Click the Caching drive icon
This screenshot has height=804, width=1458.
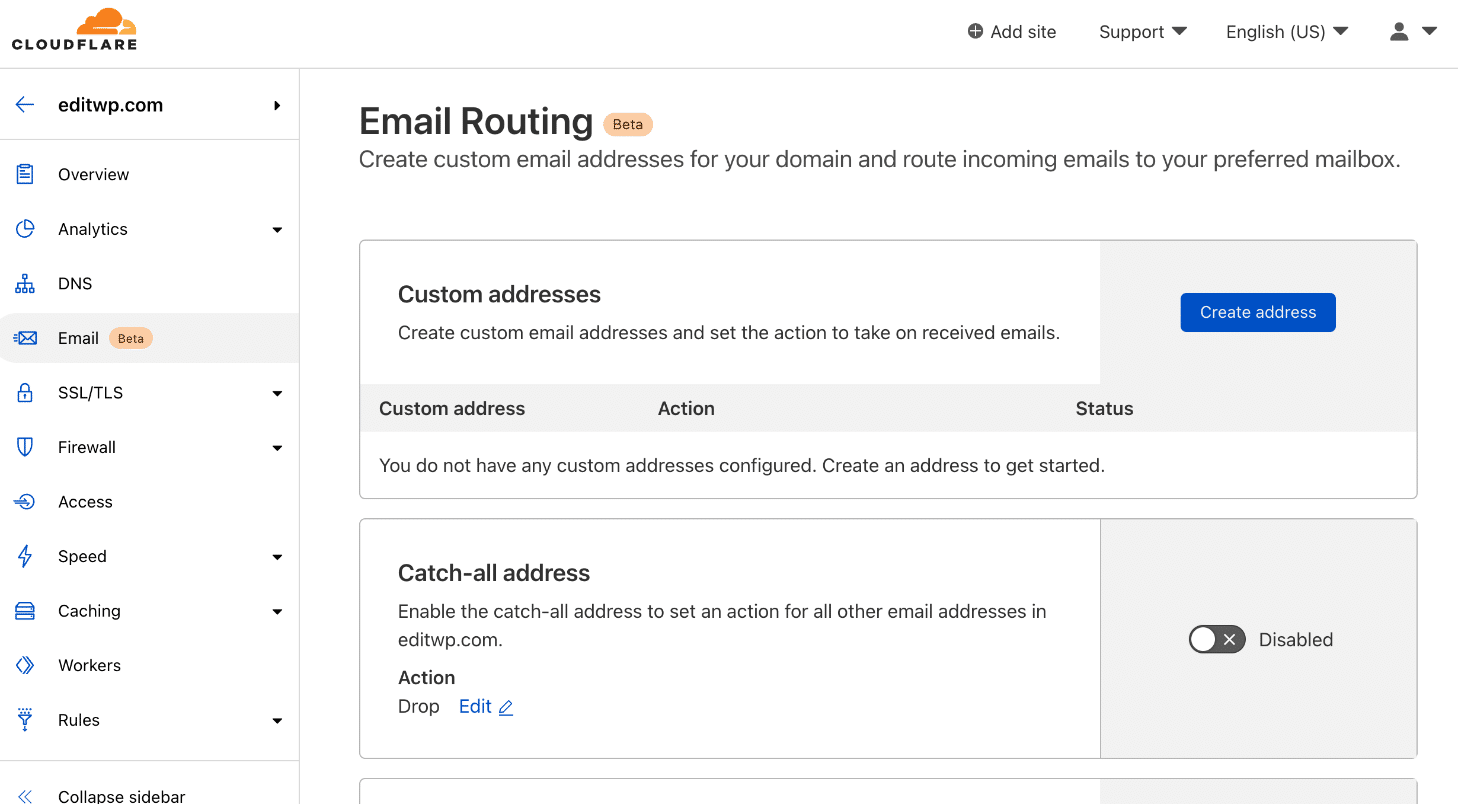tap(25, 611)
